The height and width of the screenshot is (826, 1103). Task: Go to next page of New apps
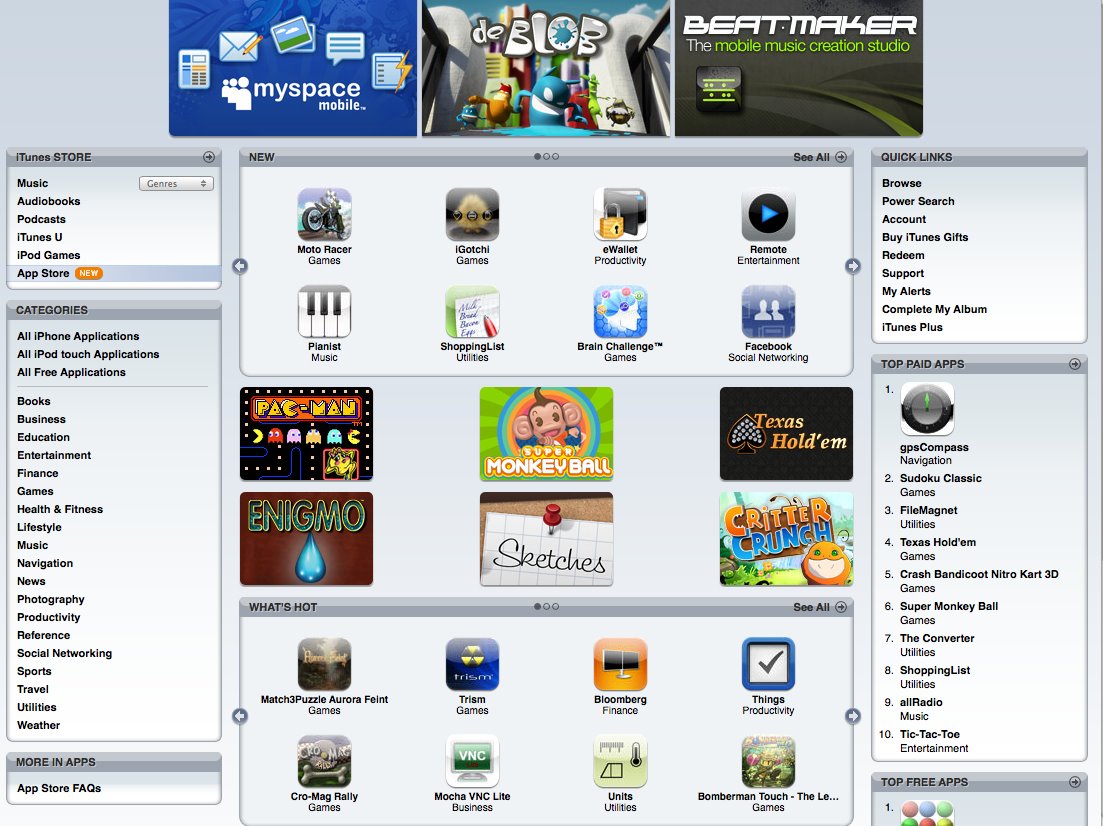coord(853,266)
